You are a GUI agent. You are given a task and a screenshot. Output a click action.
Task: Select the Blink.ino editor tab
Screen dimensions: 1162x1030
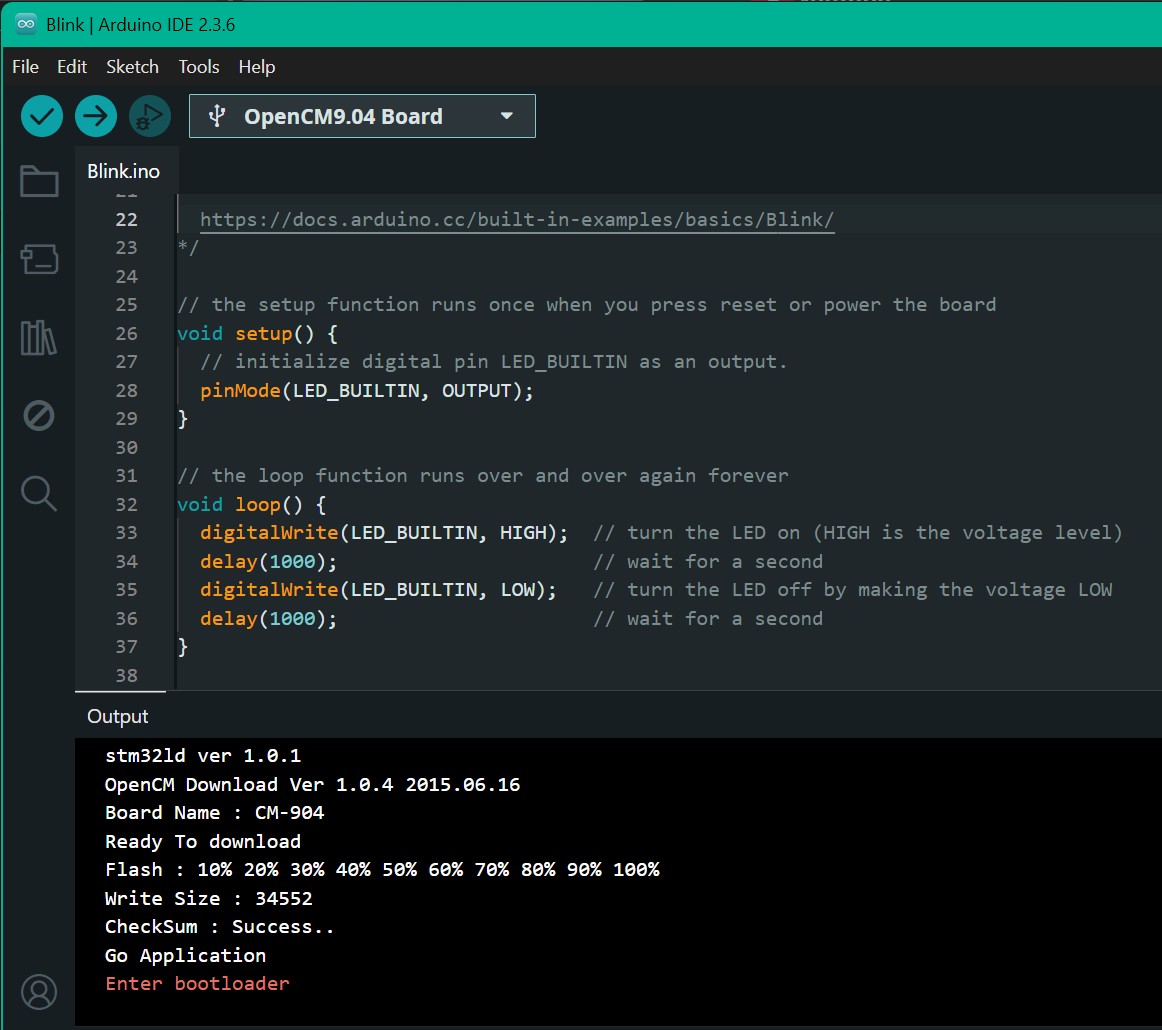124,171
